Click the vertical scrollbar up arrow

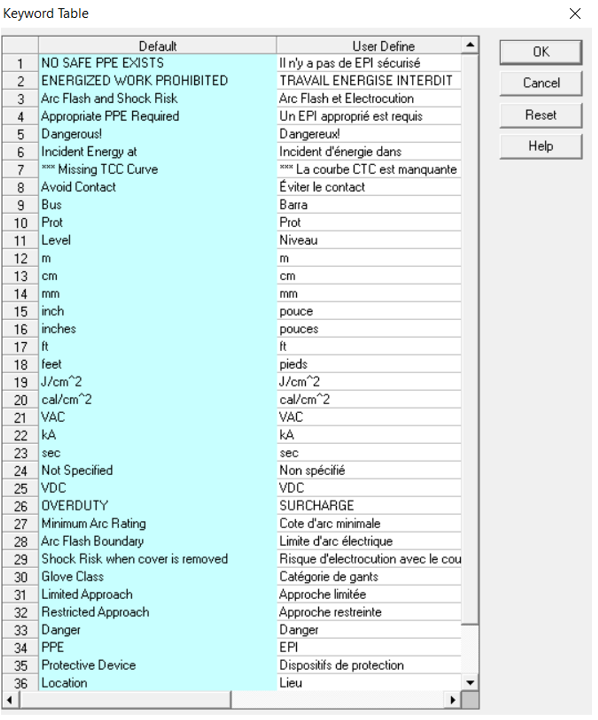pos(470,45)
